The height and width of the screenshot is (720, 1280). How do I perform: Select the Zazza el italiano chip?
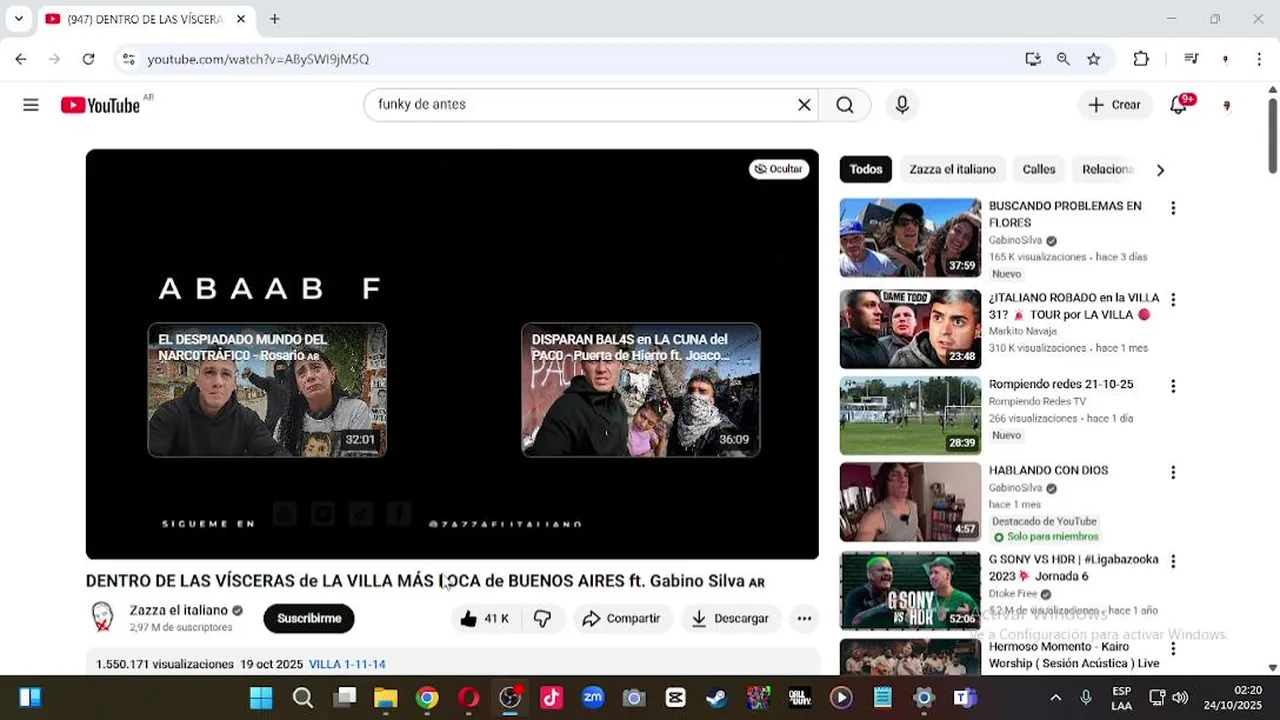(952, 169)
